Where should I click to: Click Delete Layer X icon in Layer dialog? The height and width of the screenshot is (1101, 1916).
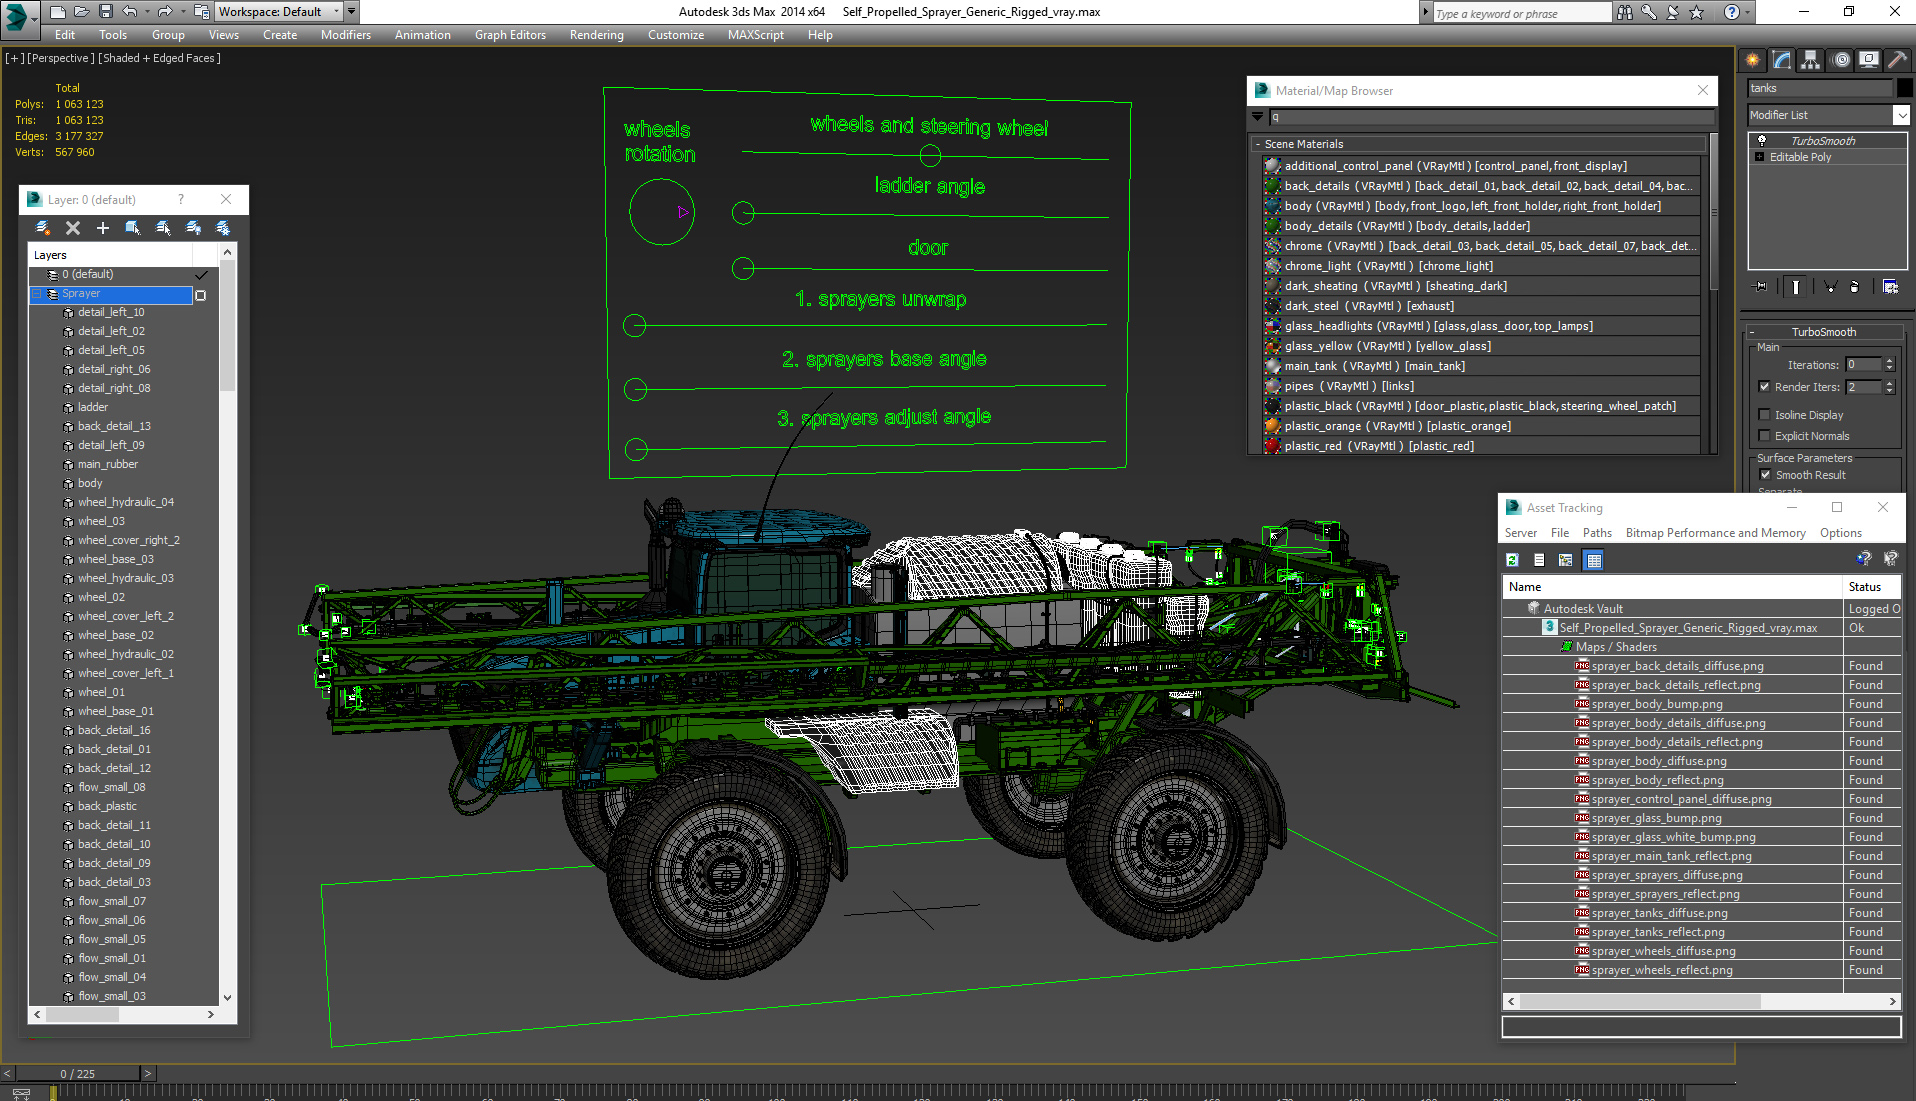(x=73, y=228)
